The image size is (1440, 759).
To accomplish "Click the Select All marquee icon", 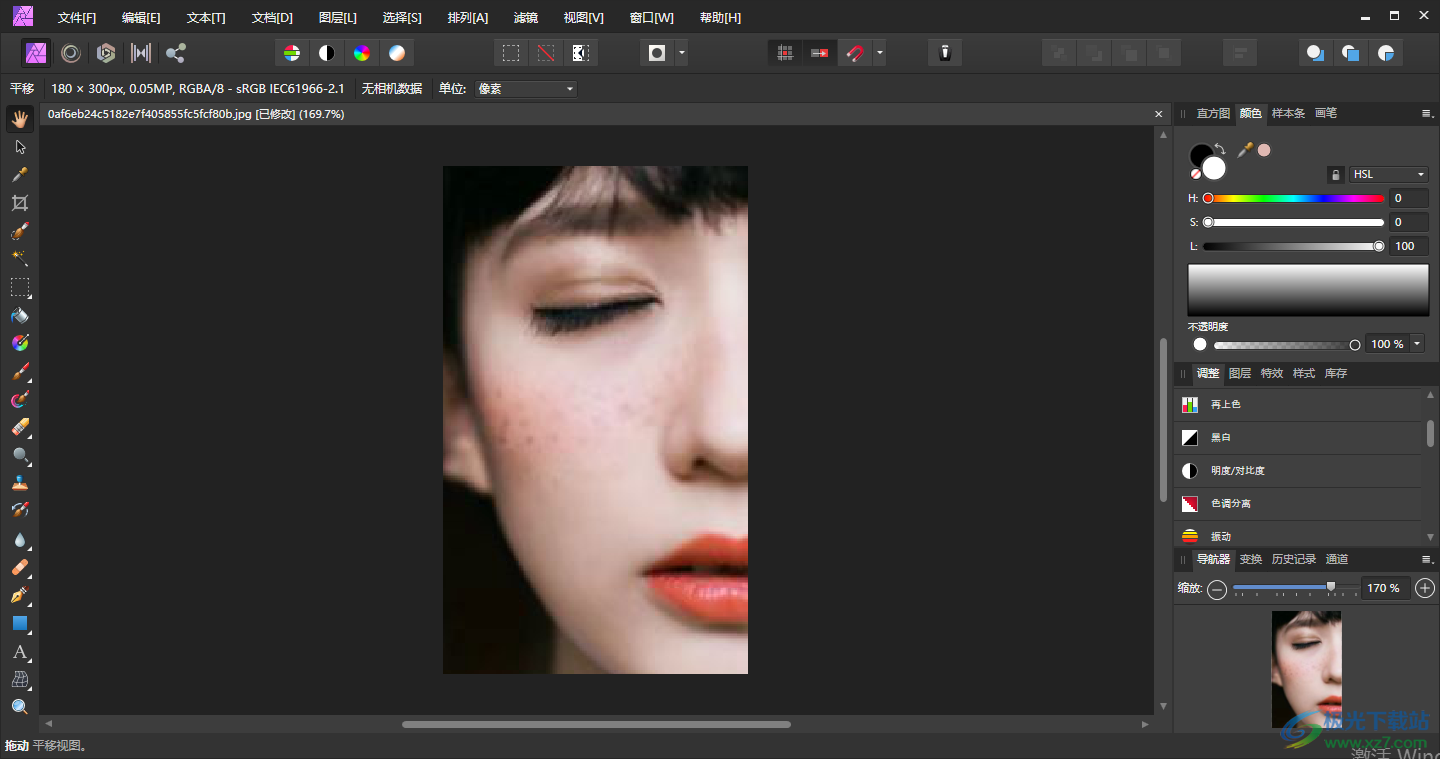I will click(511, 53).
